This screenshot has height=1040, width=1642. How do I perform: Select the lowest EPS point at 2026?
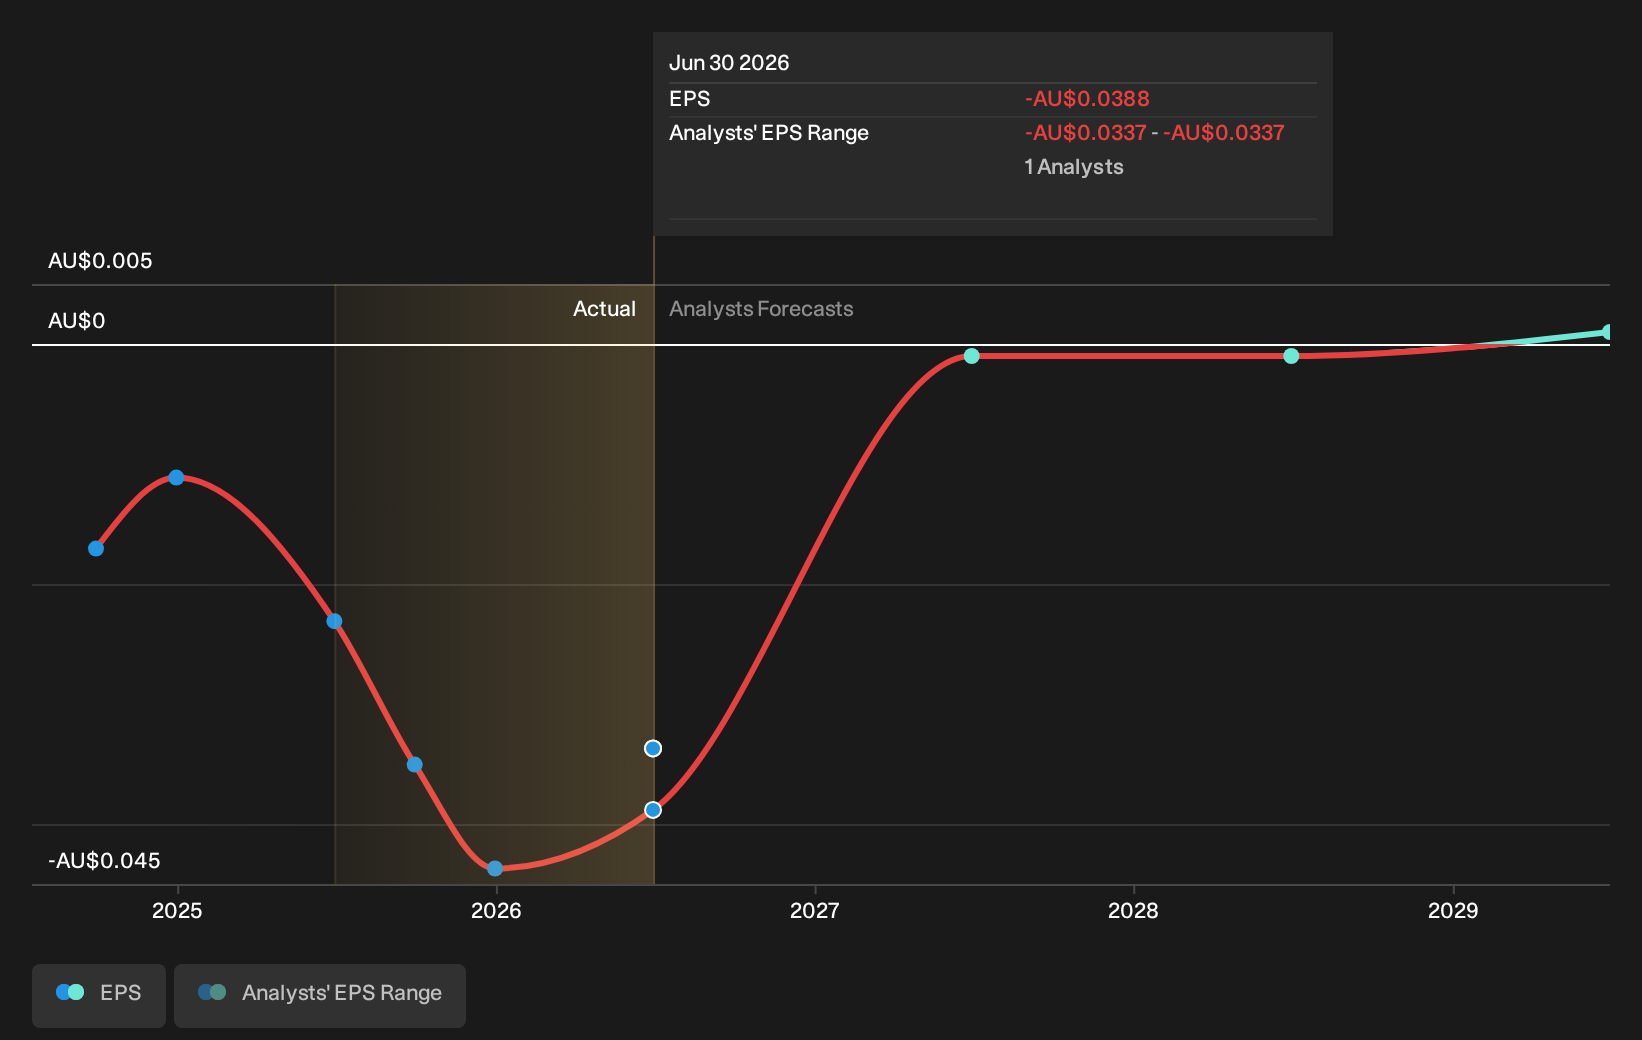[495, 868]
